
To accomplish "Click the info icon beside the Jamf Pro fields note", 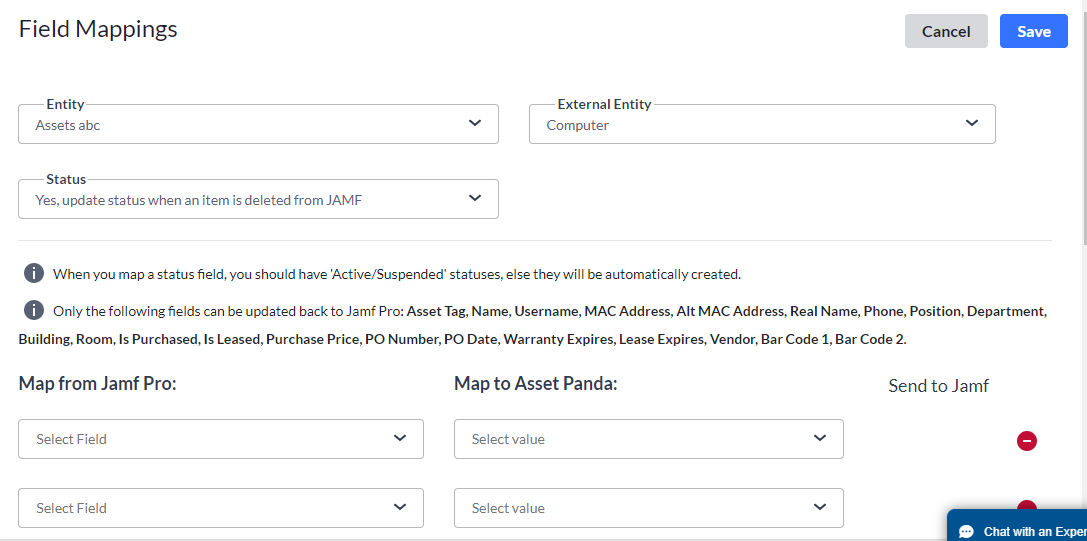I will click(34, 310).
